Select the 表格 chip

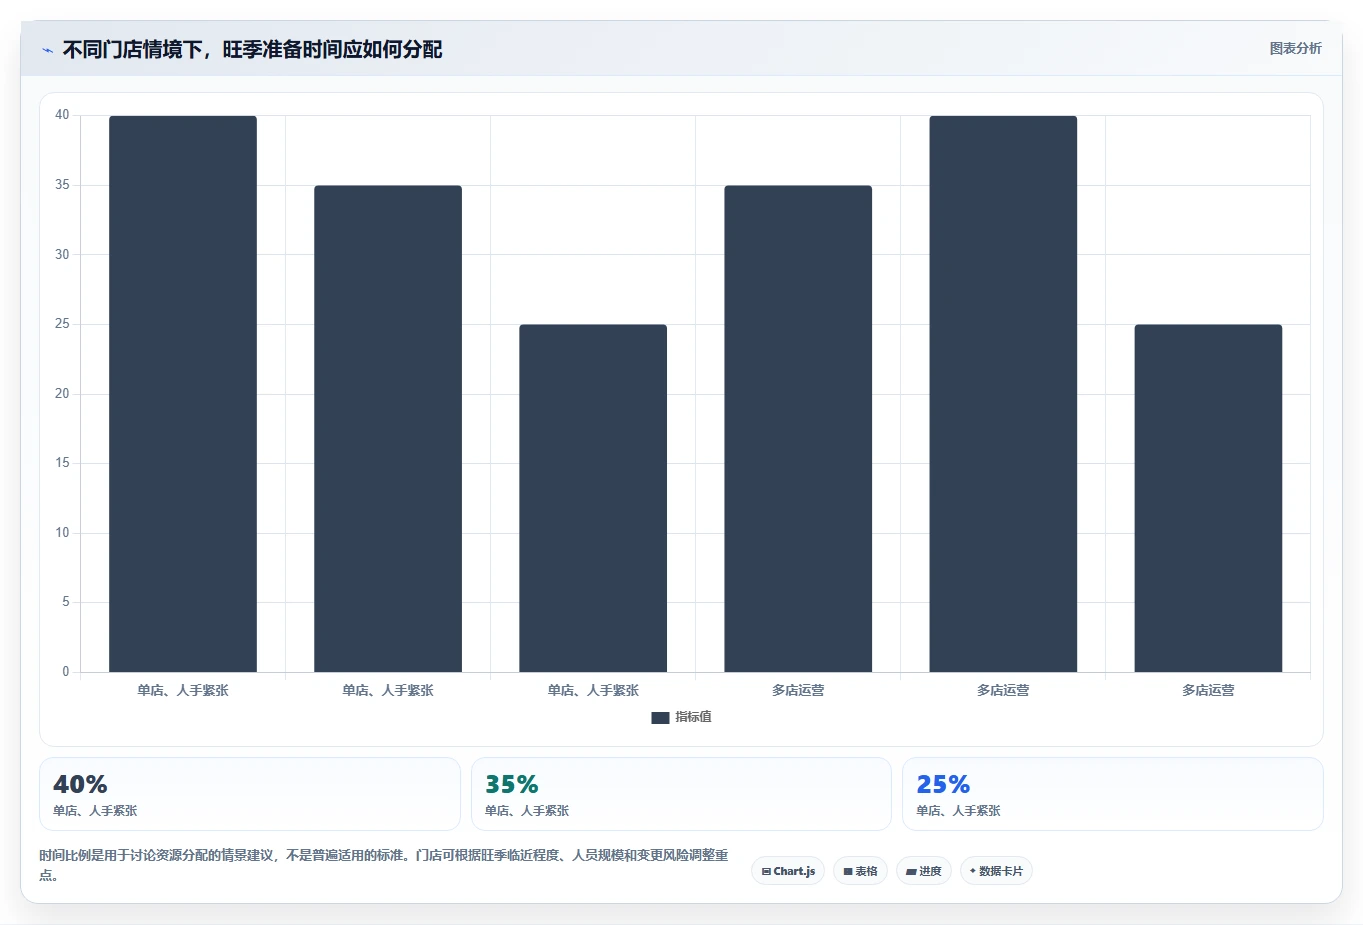(x=860, y=871)
